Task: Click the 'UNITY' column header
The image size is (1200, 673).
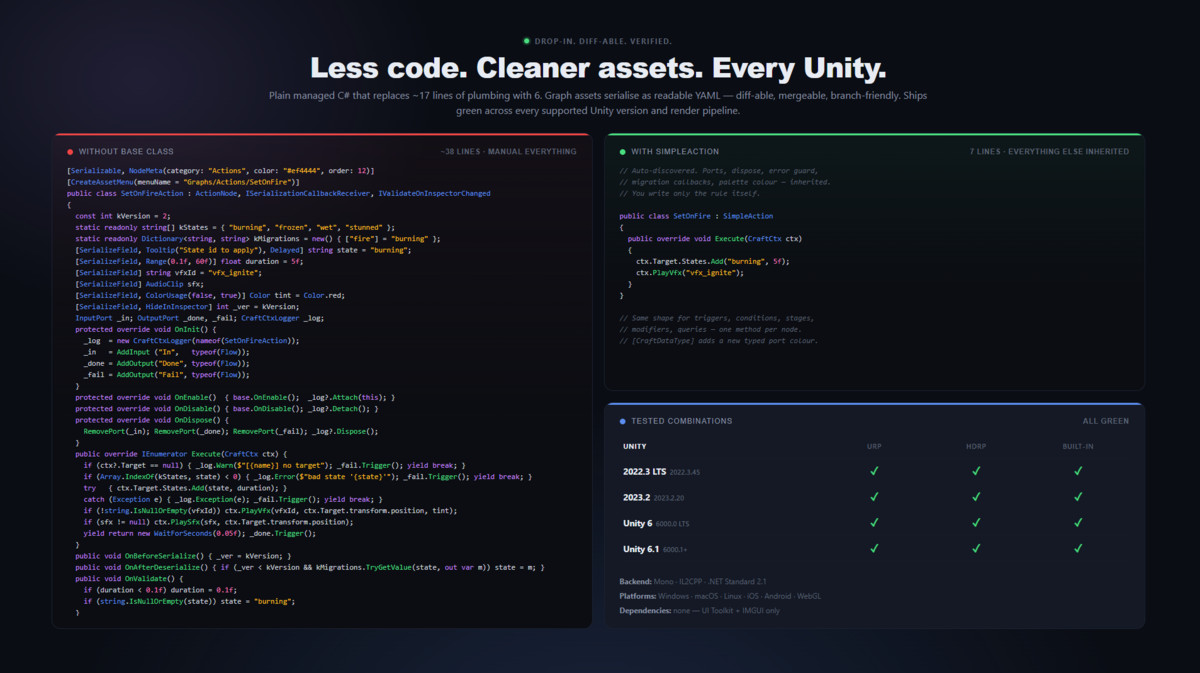Action: coord(634,446)
